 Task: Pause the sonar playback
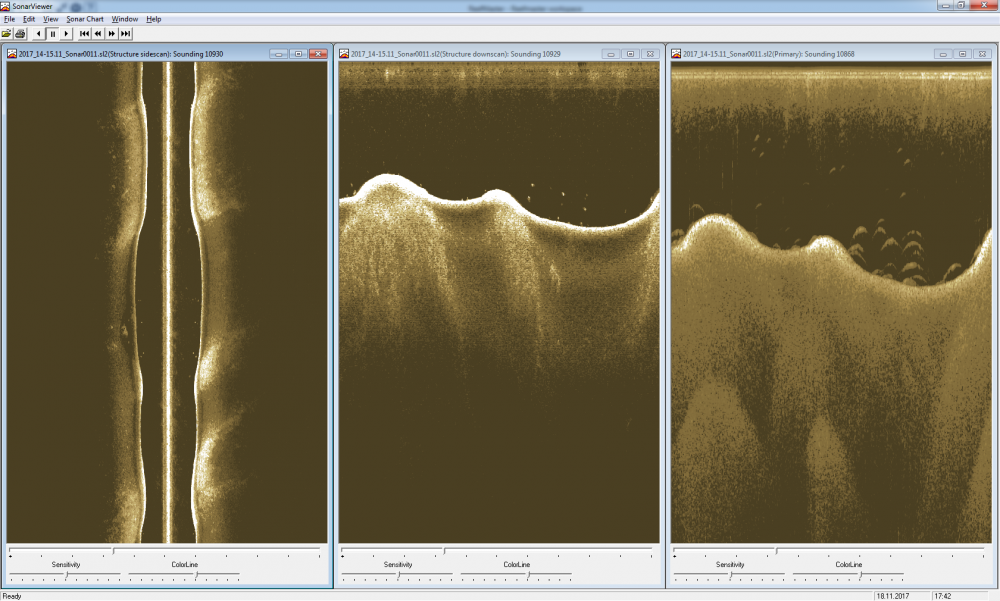(52, 33)
